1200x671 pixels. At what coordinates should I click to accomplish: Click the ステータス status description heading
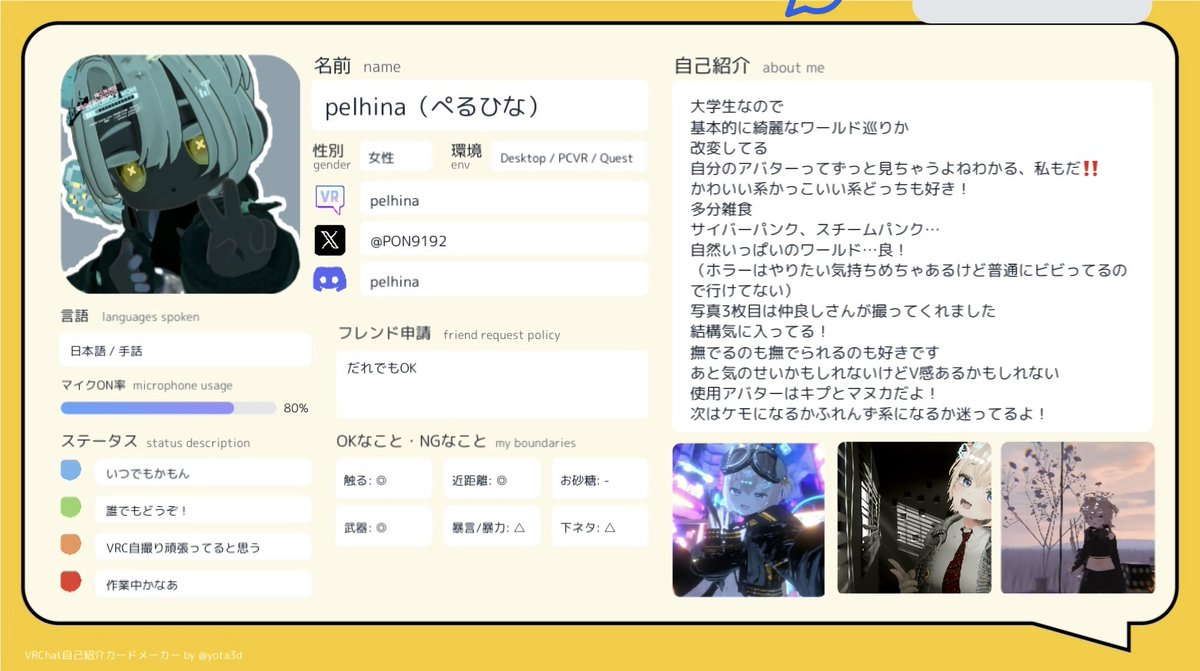[x=155, y=442]
